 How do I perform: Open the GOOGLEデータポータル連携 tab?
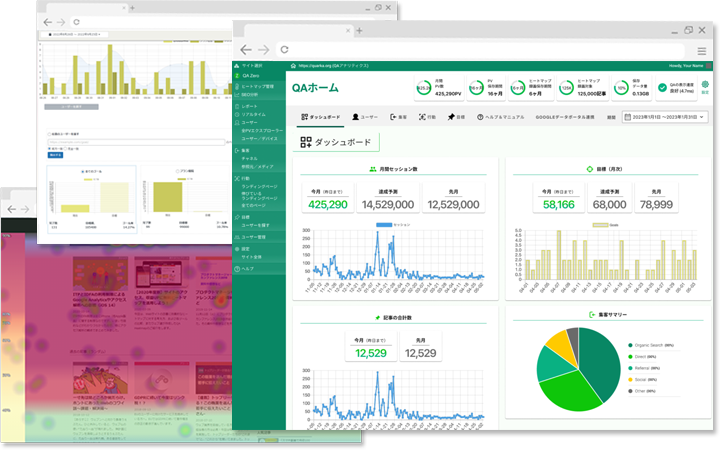click(x=565, y=117)
